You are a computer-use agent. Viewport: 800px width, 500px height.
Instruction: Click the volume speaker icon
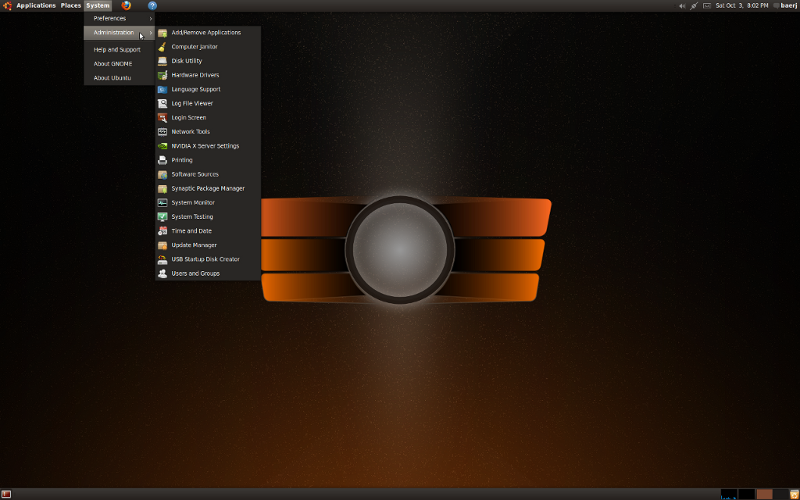coord(683,5)
